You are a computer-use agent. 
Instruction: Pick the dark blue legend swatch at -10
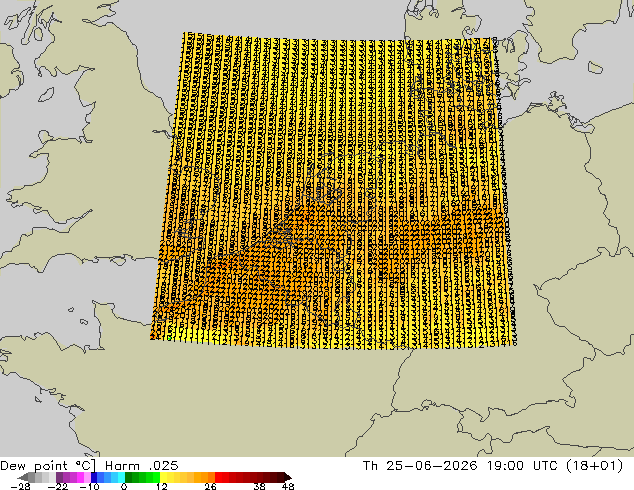pos(94,477)
